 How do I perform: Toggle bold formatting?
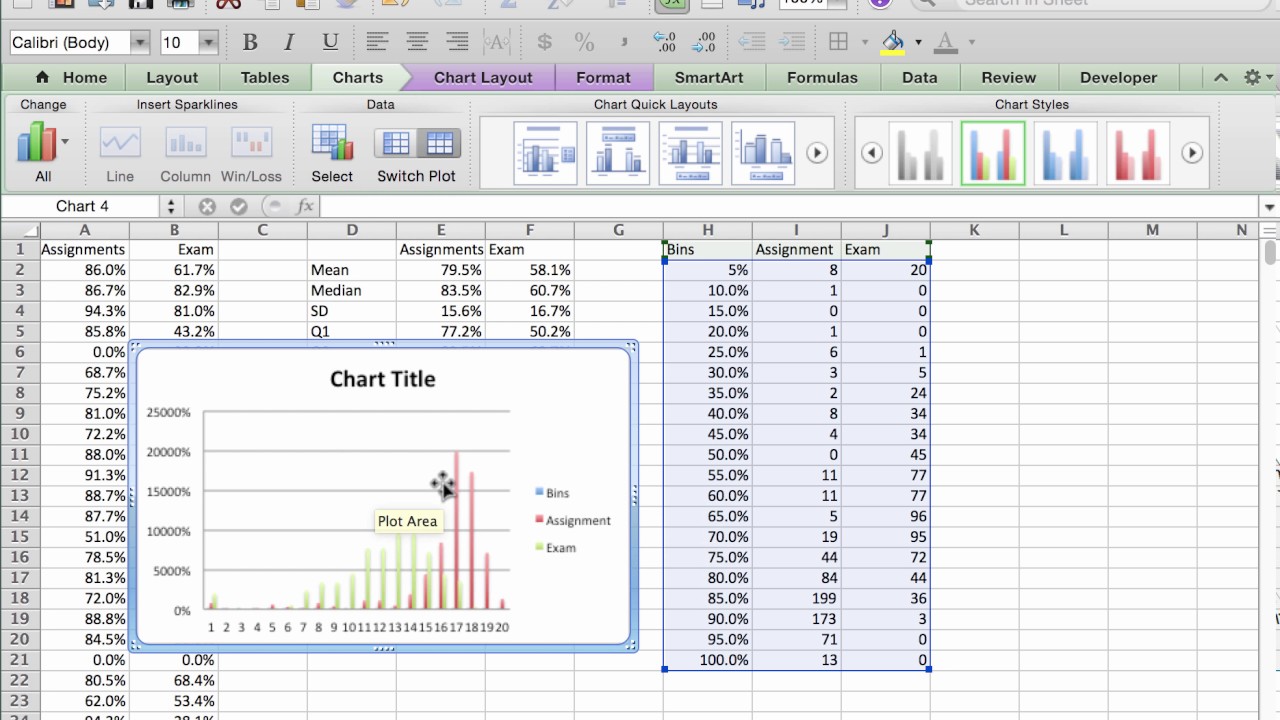250,42
